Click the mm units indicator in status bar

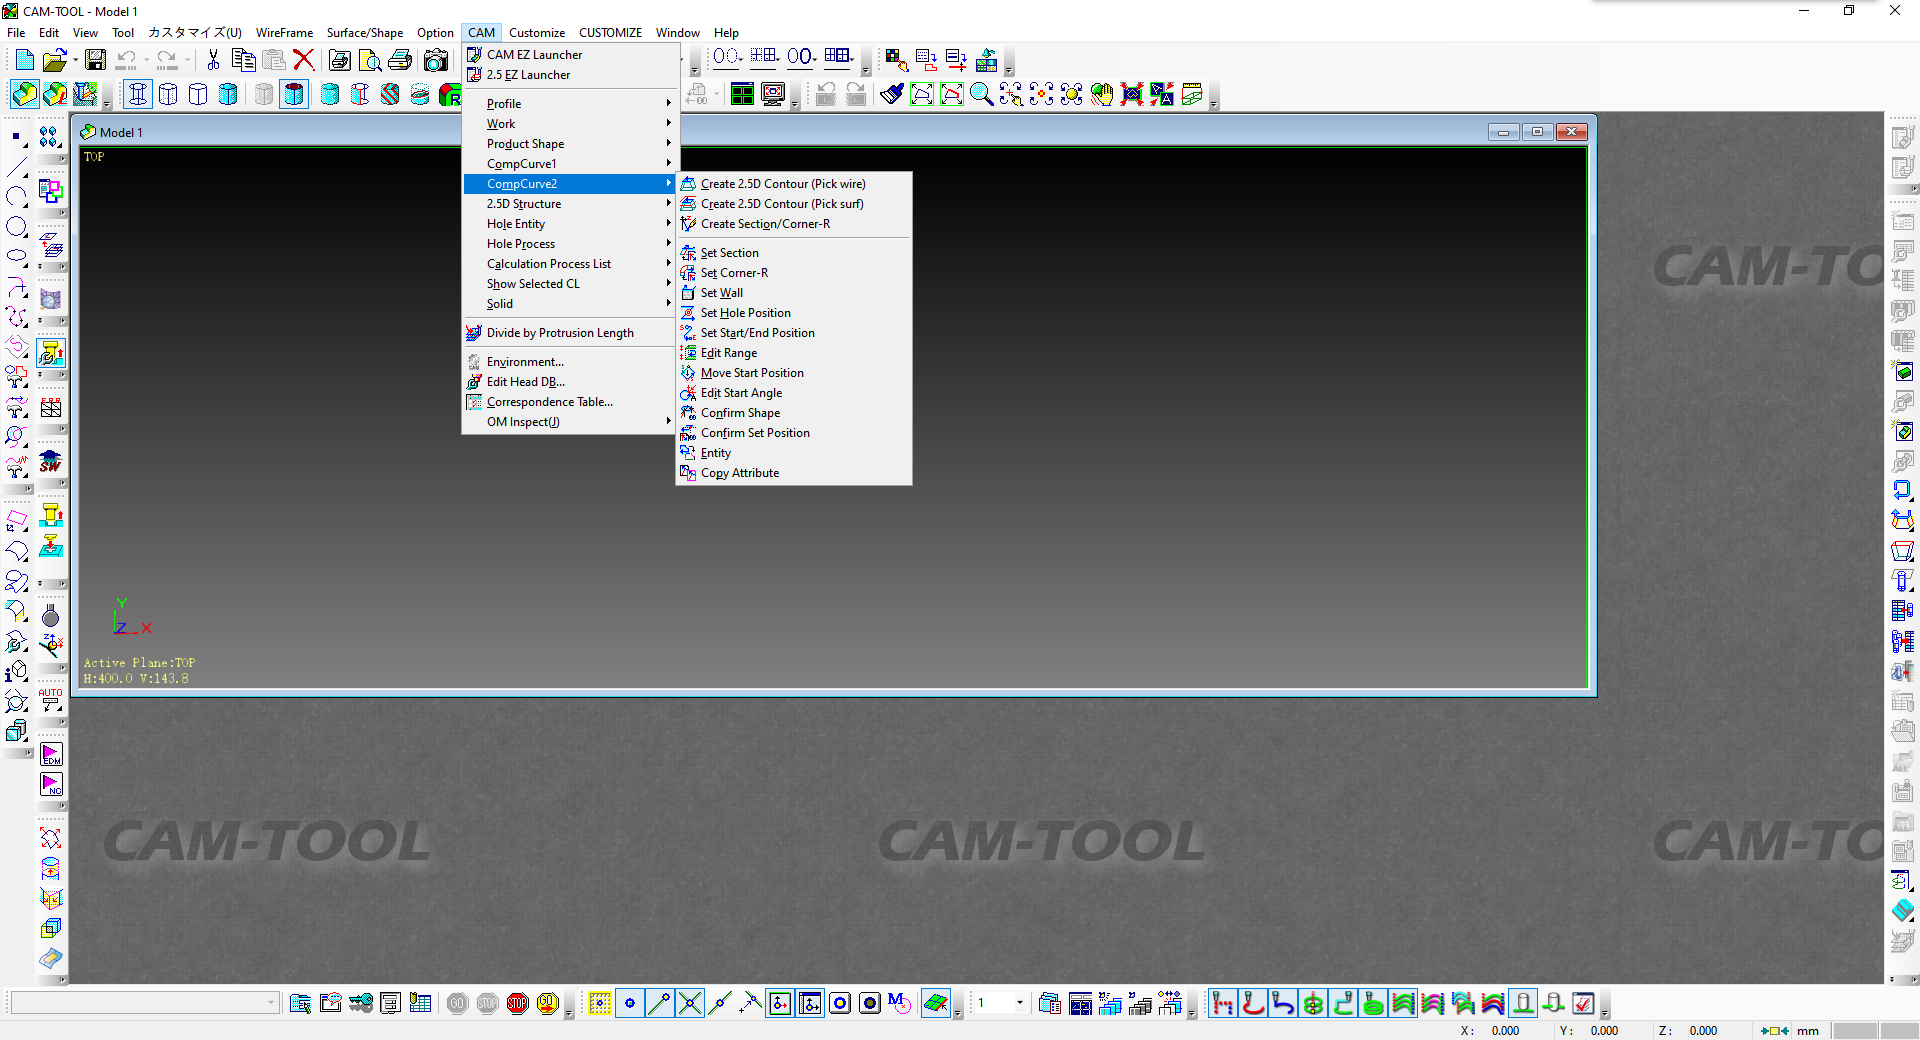click(x=1808, y=1031)
